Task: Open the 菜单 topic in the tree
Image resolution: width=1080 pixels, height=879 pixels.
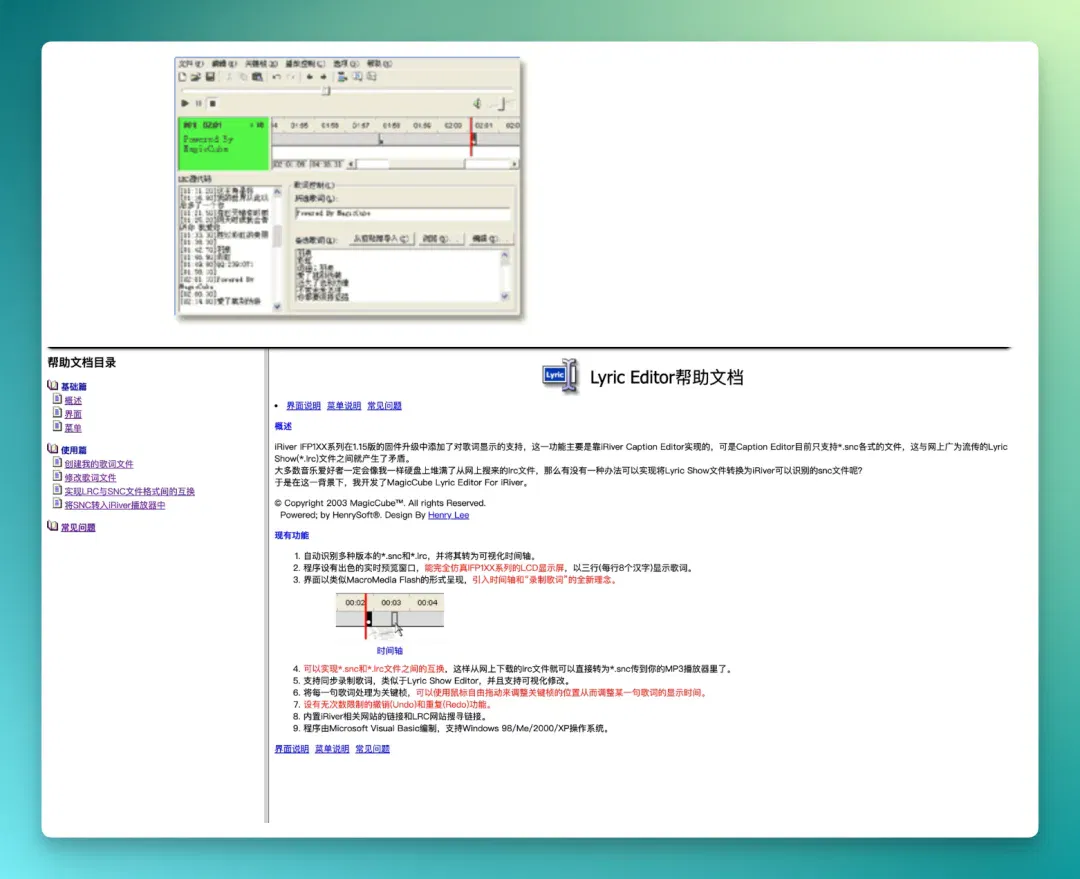Action: [73, 428]
